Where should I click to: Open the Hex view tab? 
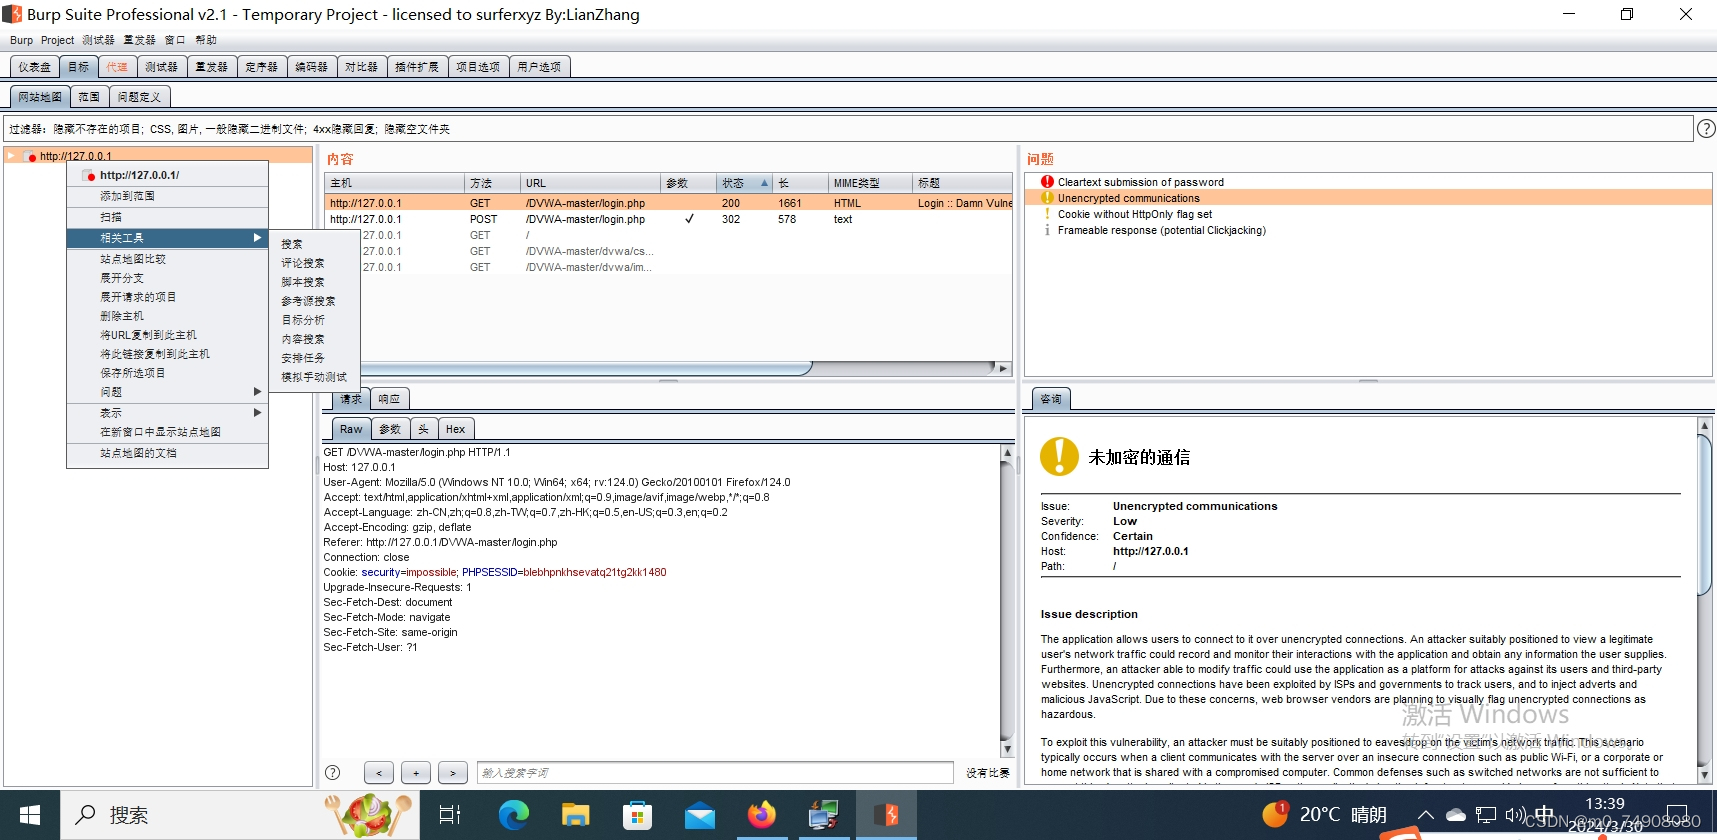455,429
